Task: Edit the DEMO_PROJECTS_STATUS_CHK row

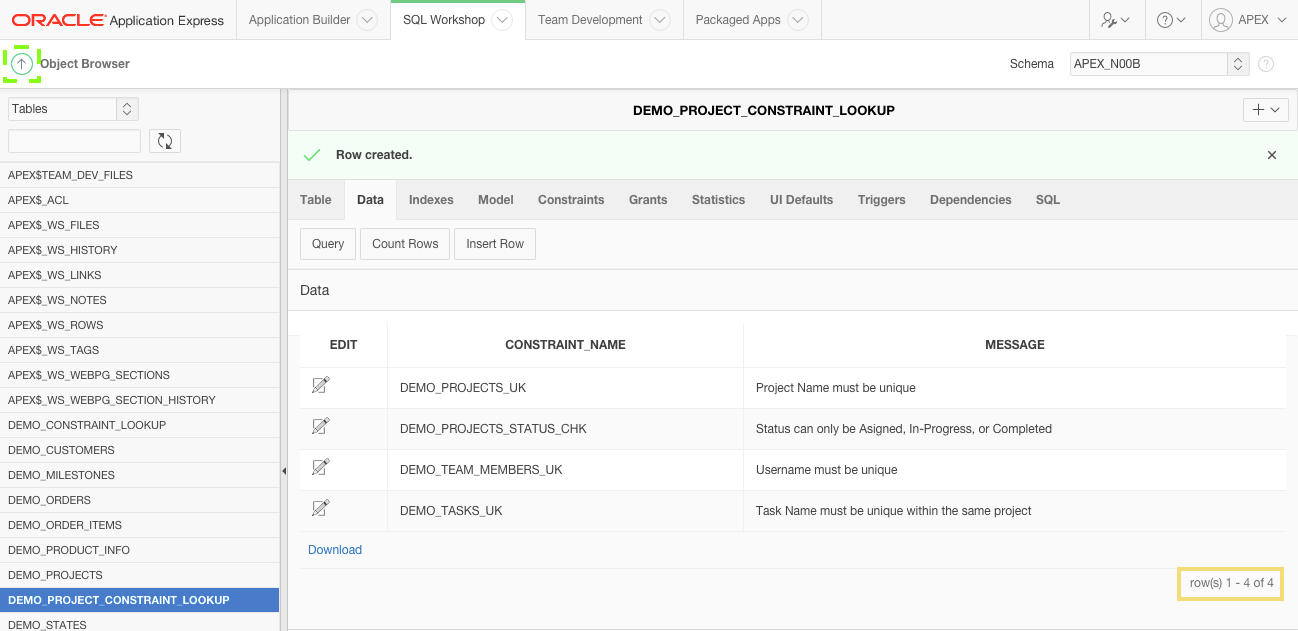Action: pyautogui.click(x=320, y=425)
